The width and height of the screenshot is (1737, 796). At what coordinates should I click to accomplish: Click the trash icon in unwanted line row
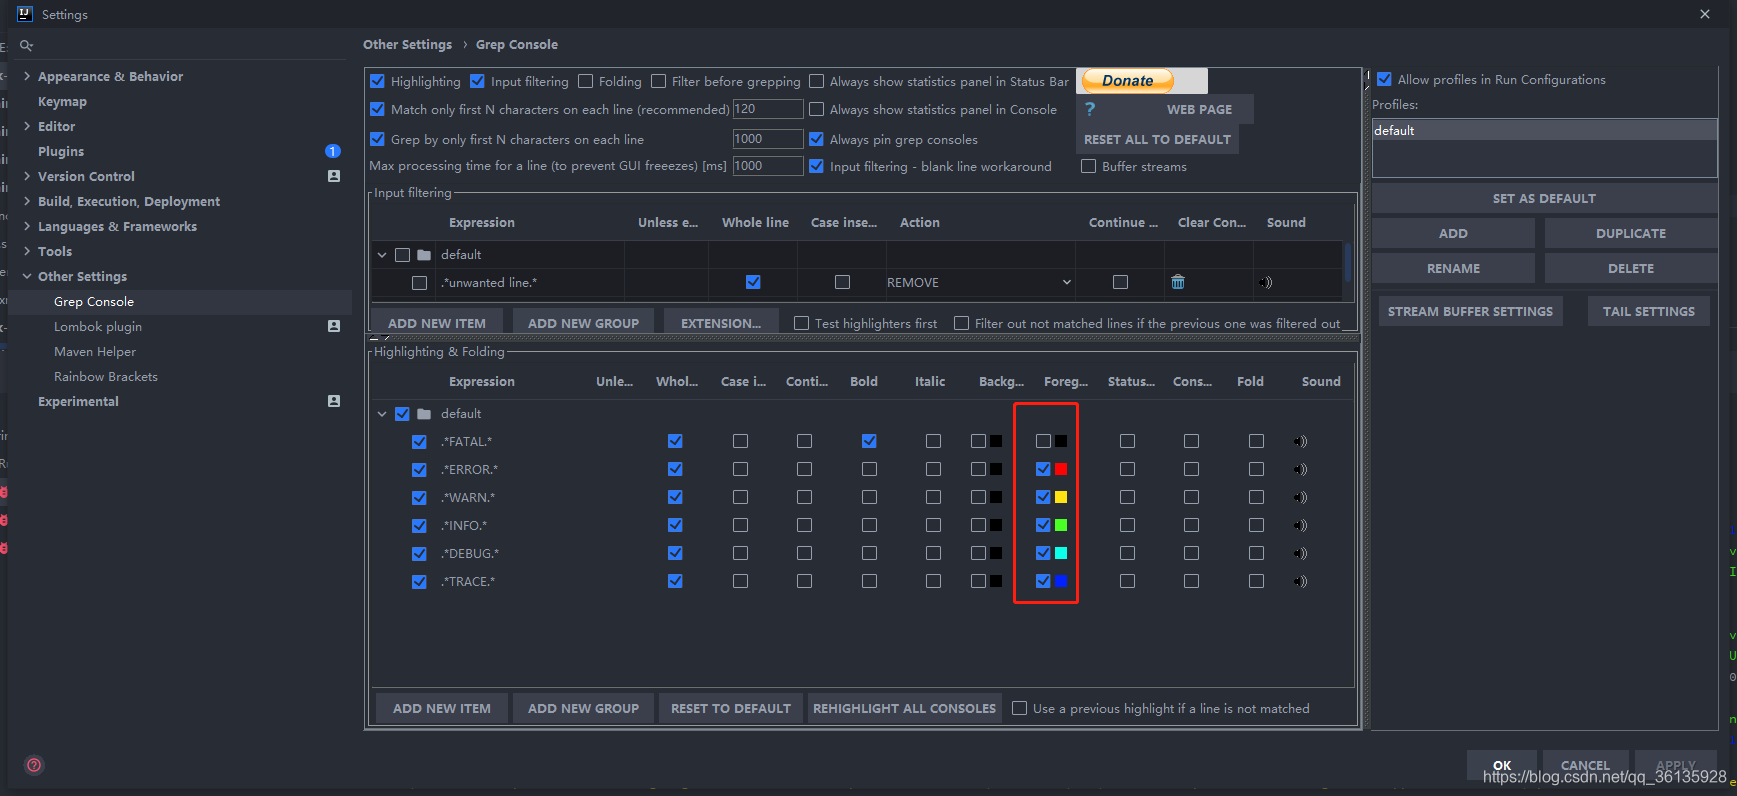click(1178, 282)
